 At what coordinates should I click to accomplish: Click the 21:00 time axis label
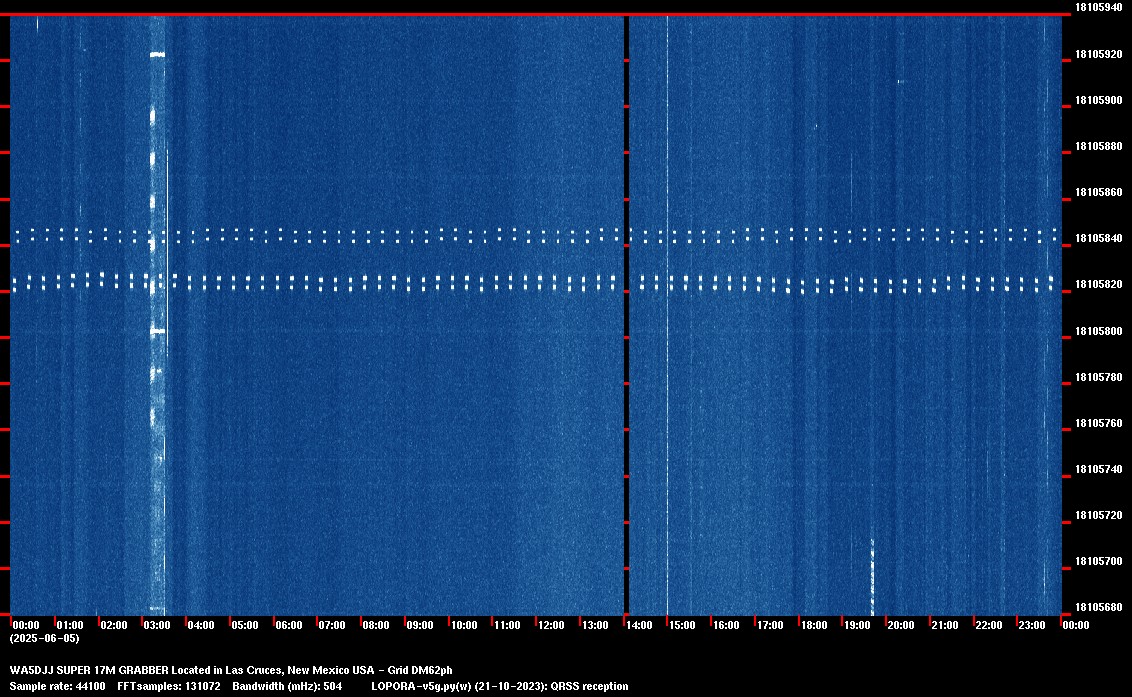(x=944, y=625)
